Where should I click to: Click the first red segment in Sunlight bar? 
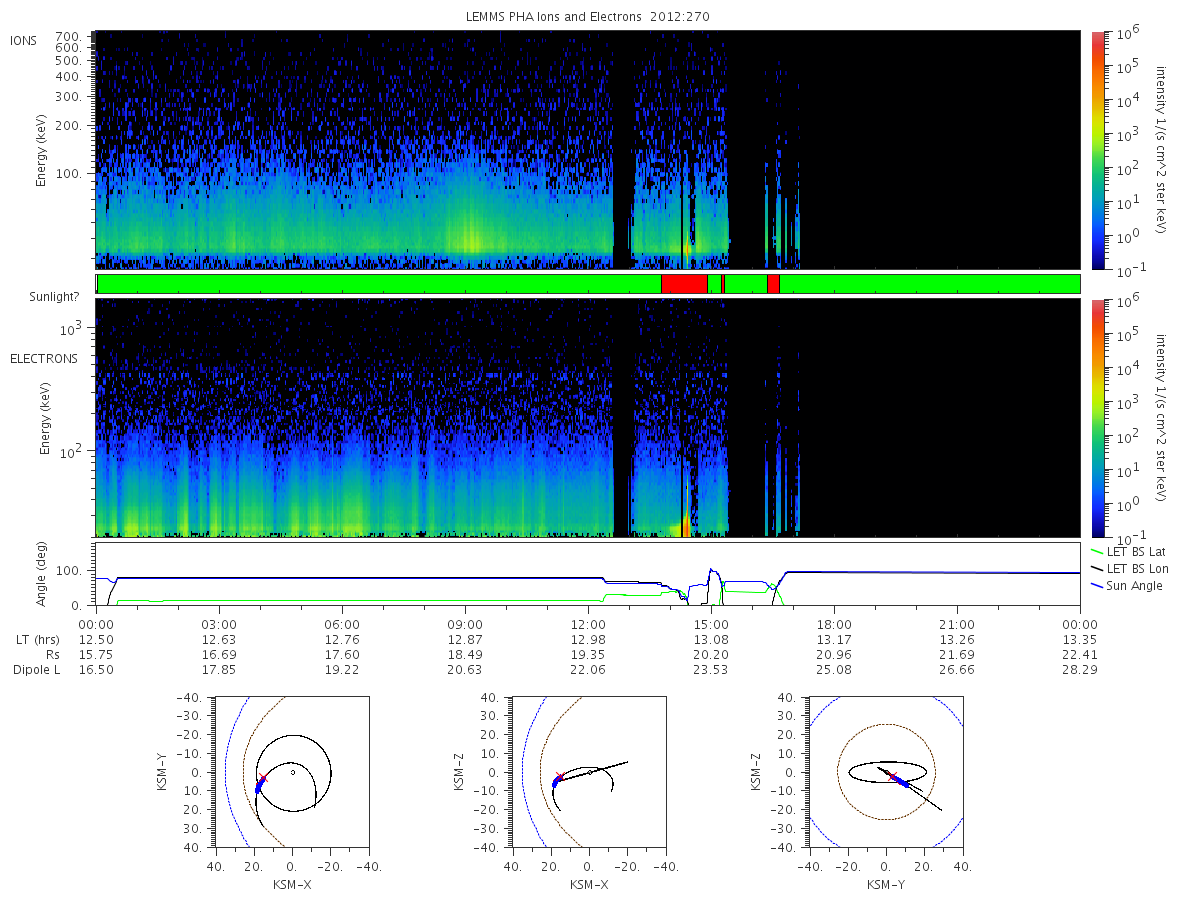point(684,284)
